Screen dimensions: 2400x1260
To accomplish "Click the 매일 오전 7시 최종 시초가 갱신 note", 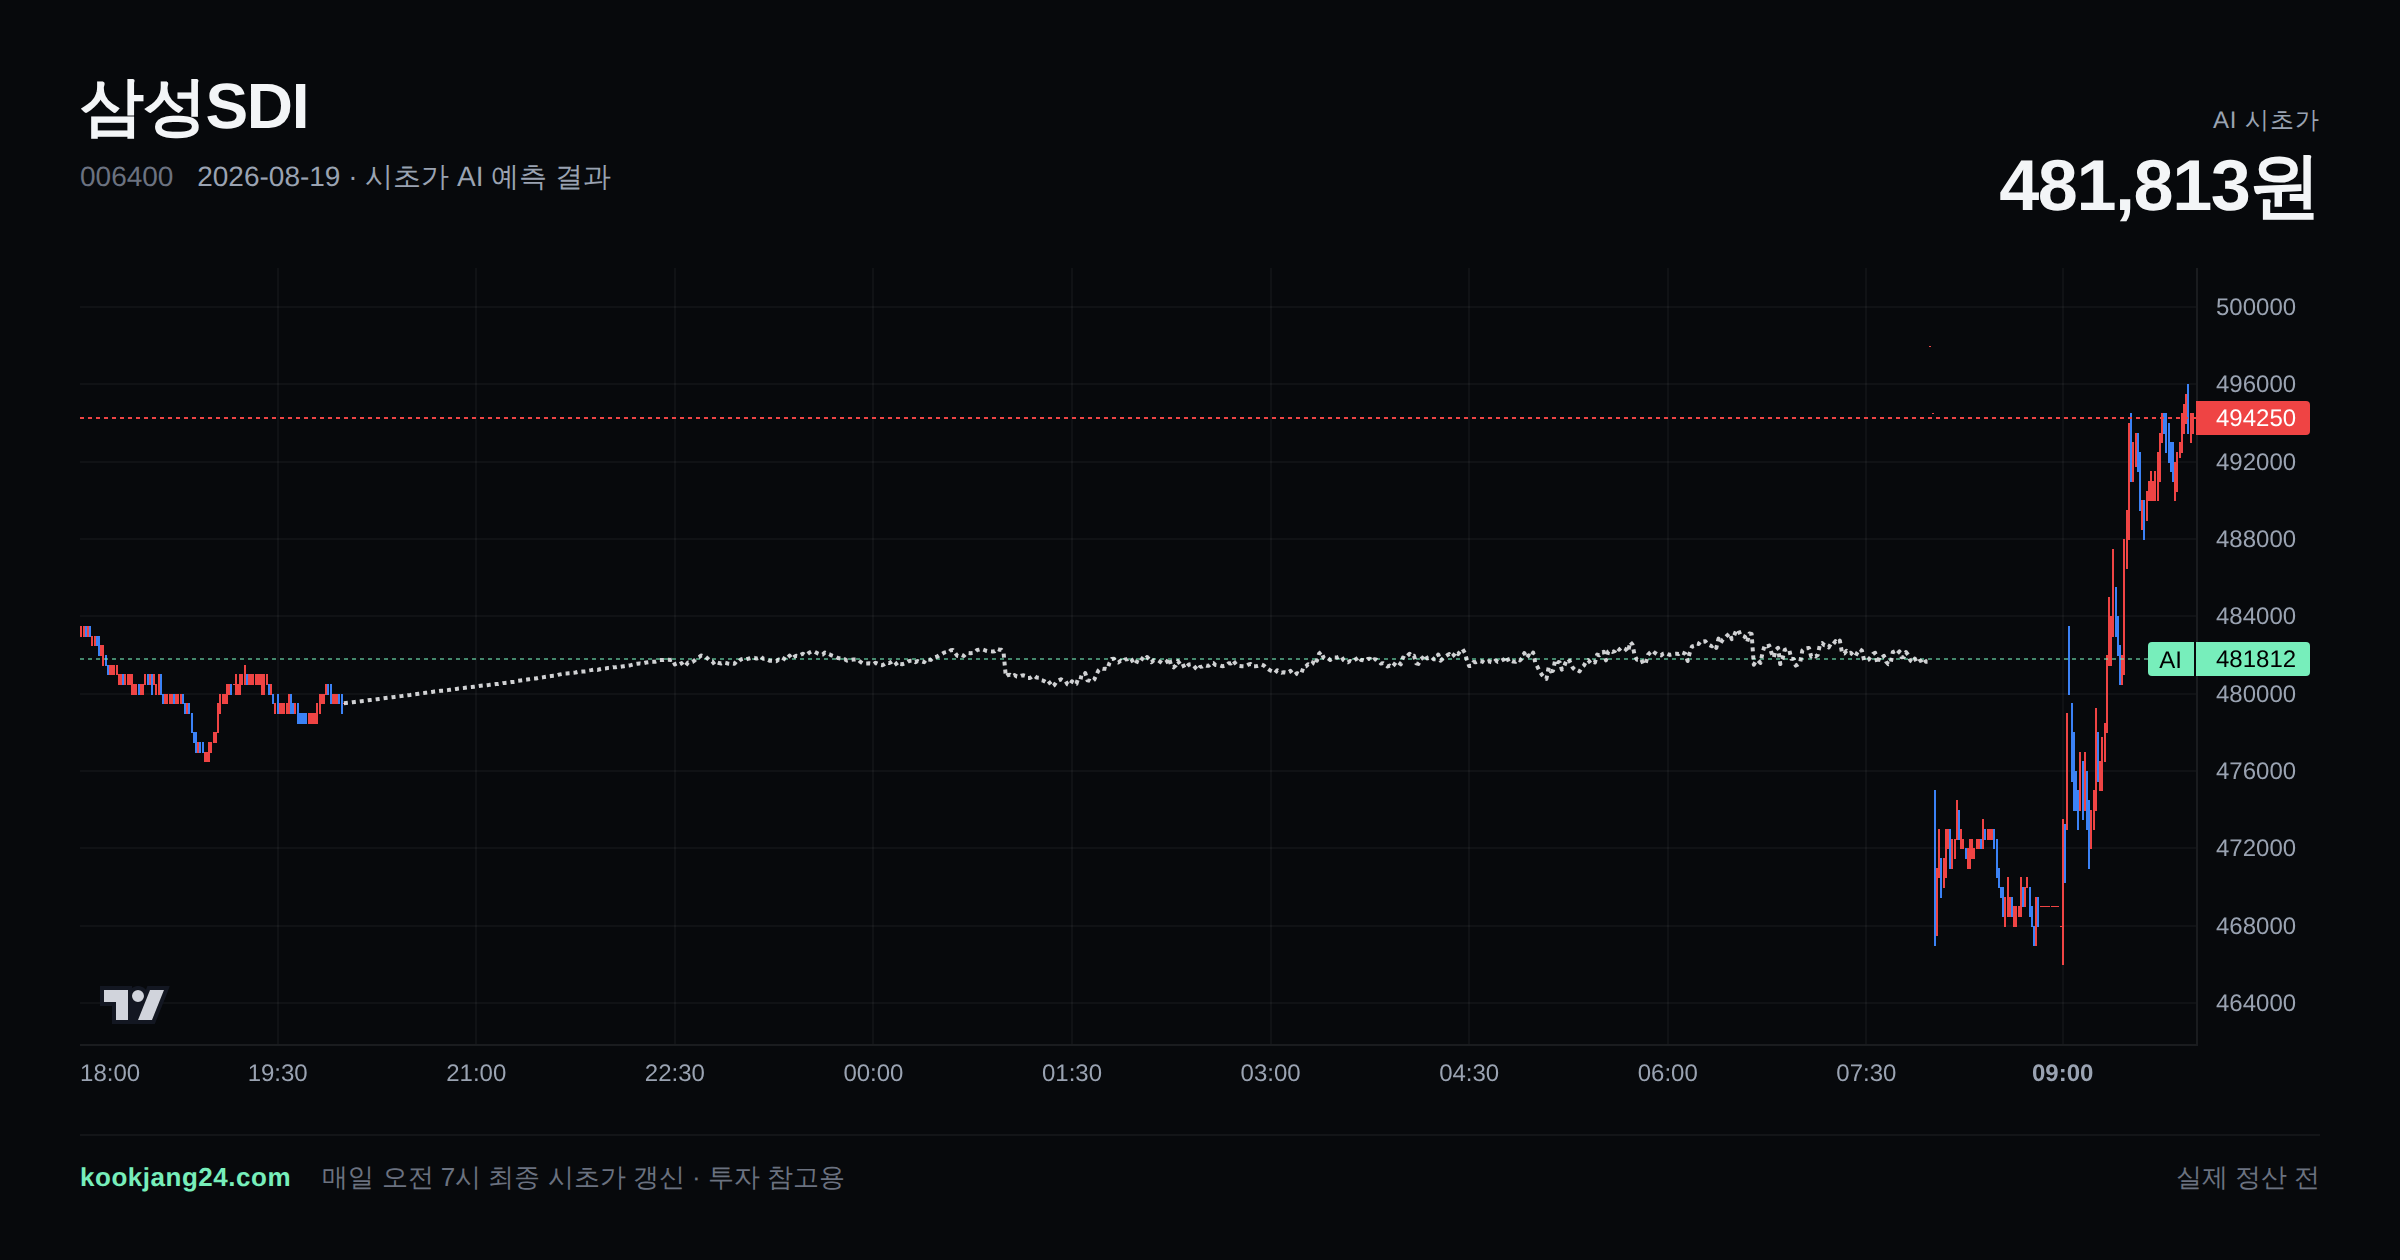I will [503, 1178].
